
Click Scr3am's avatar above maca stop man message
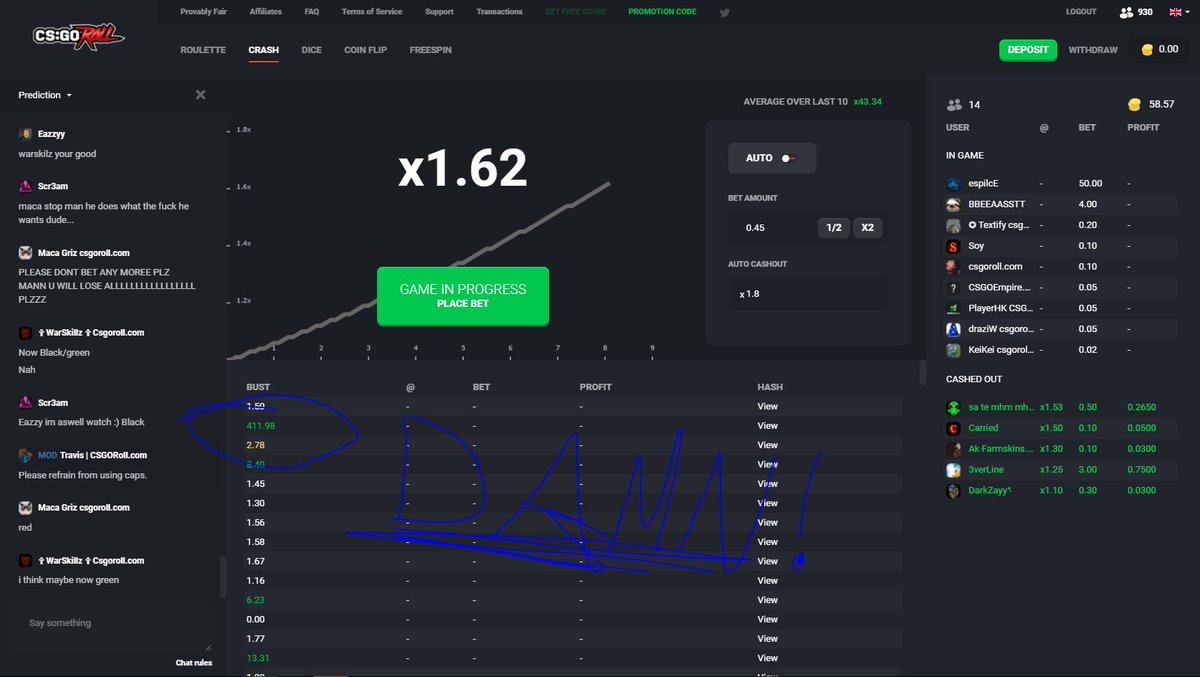25,186
